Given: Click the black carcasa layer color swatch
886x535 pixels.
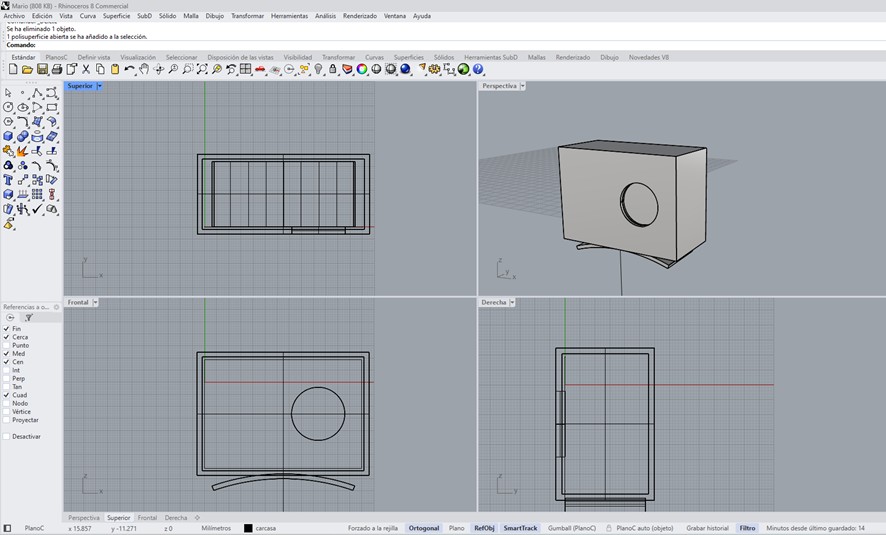Looking at the screenshot, I should tap(248, 528).
